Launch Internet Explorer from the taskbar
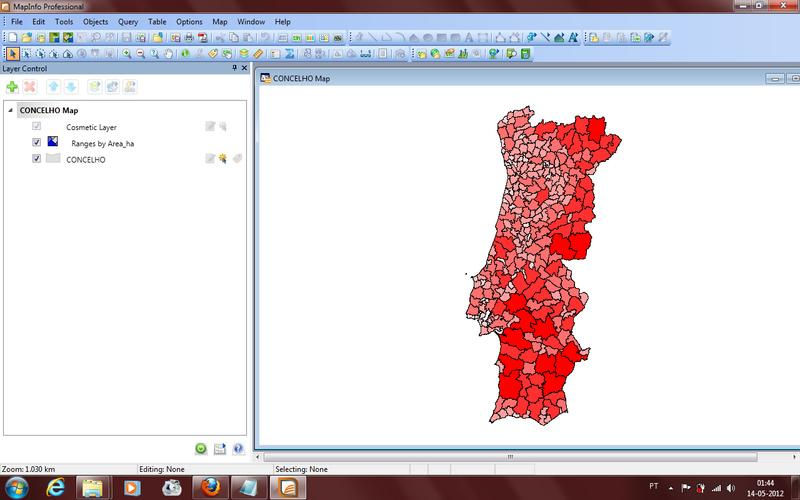 click(x=55, y=488)
